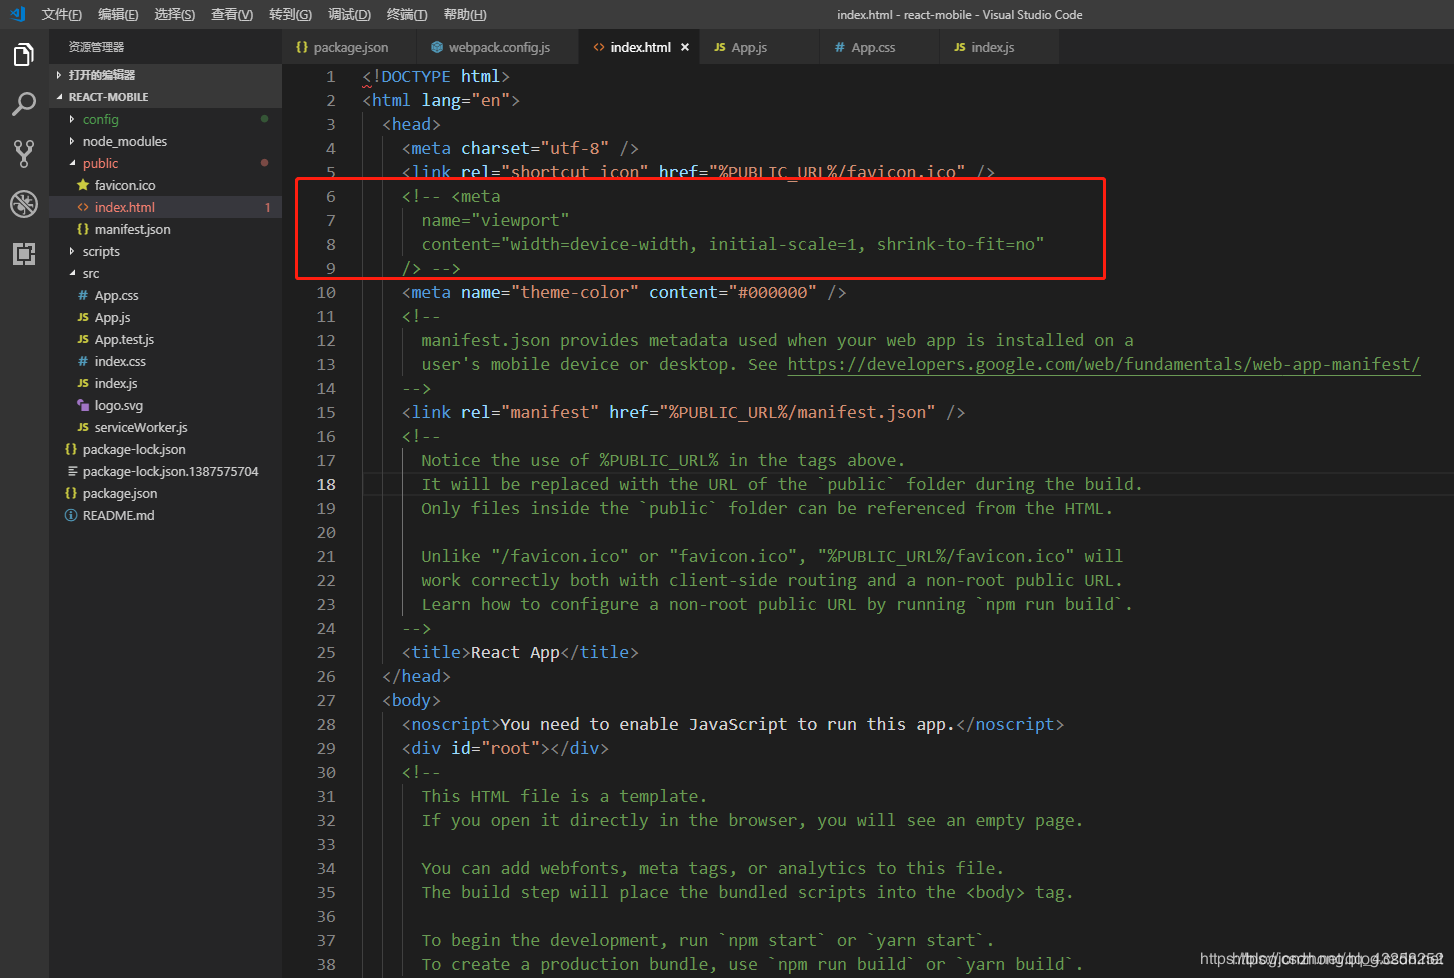Click line number 10 in gutter

[326, 292]
